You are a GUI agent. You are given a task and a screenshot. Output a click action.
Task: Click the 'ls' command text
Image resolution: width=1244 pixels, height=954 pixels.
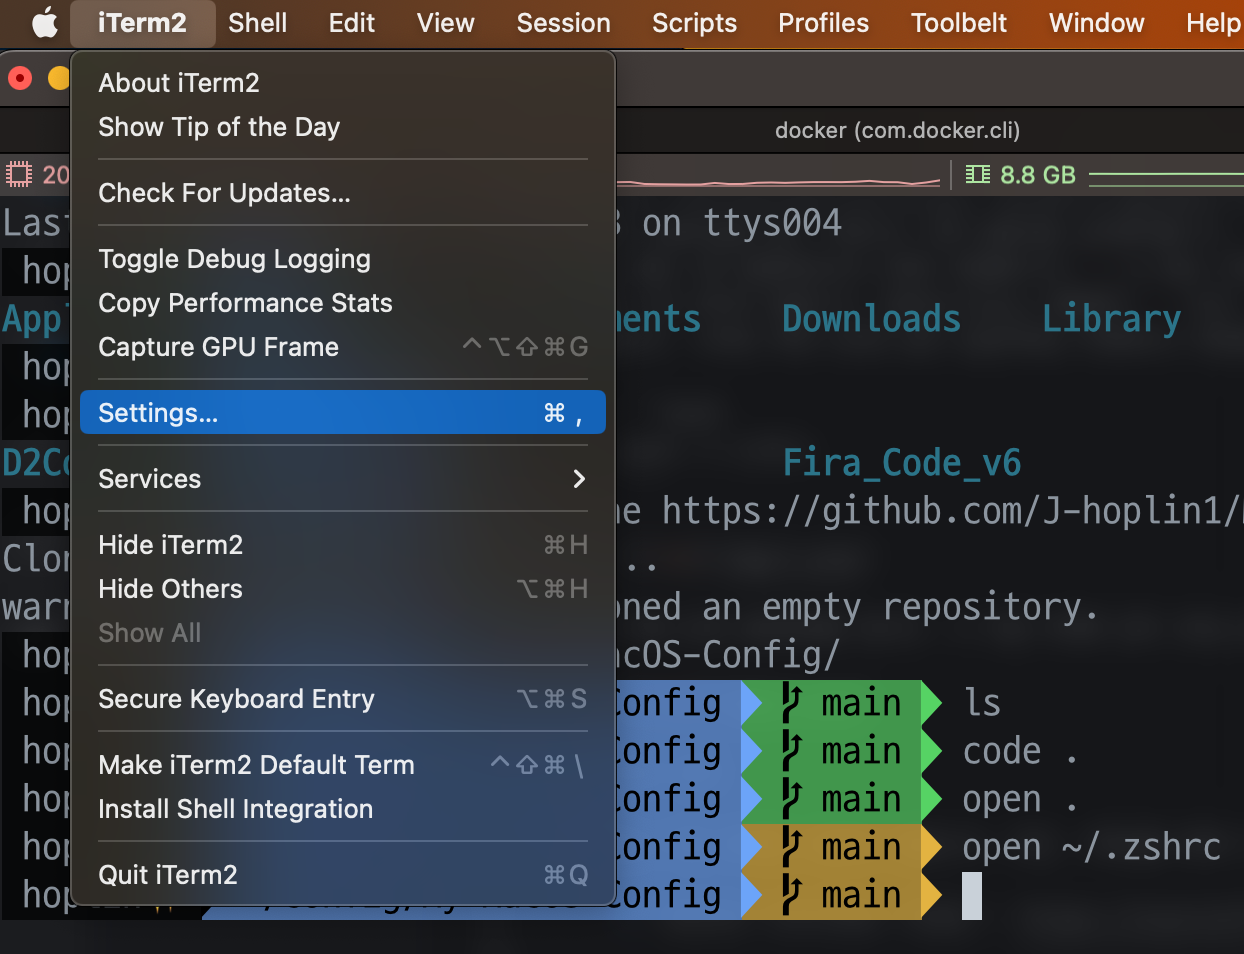981,703
